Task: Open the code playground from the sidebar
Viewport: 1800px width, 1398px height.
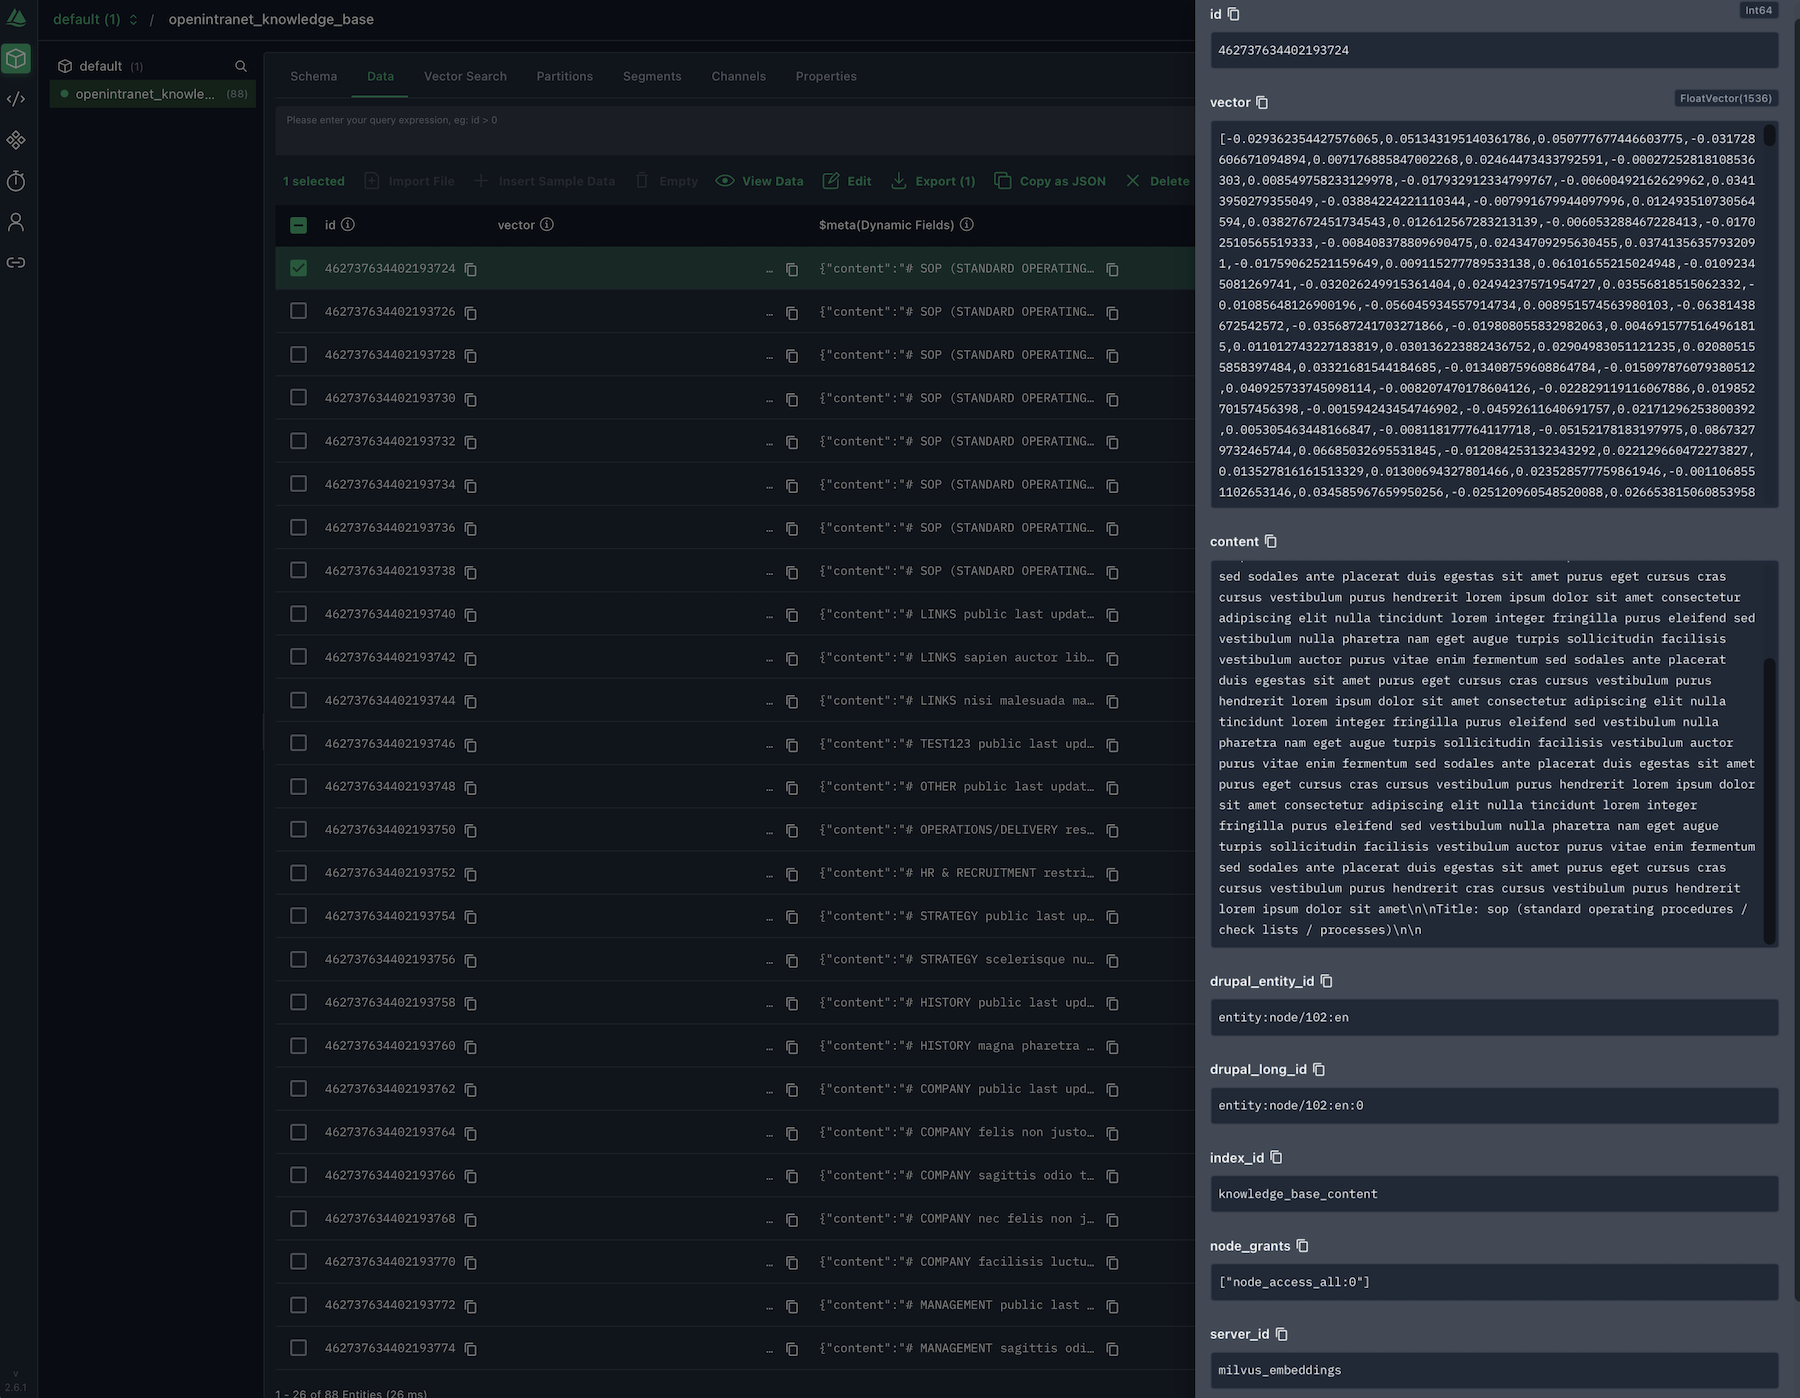Action: (16, 99)
